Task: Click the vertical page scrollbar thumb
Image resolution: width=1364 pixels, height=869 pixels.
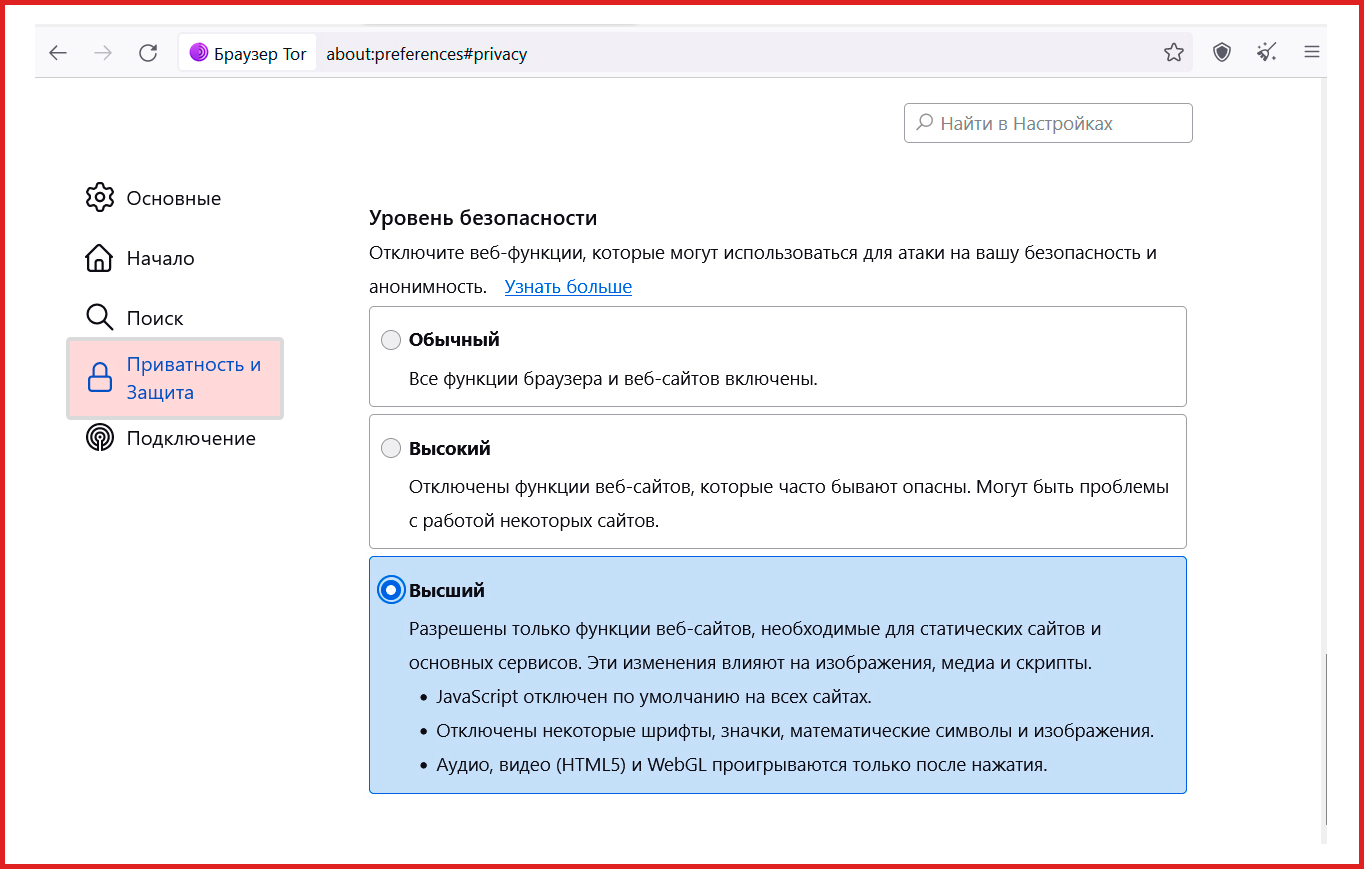Action: [x=1326, y=740]
